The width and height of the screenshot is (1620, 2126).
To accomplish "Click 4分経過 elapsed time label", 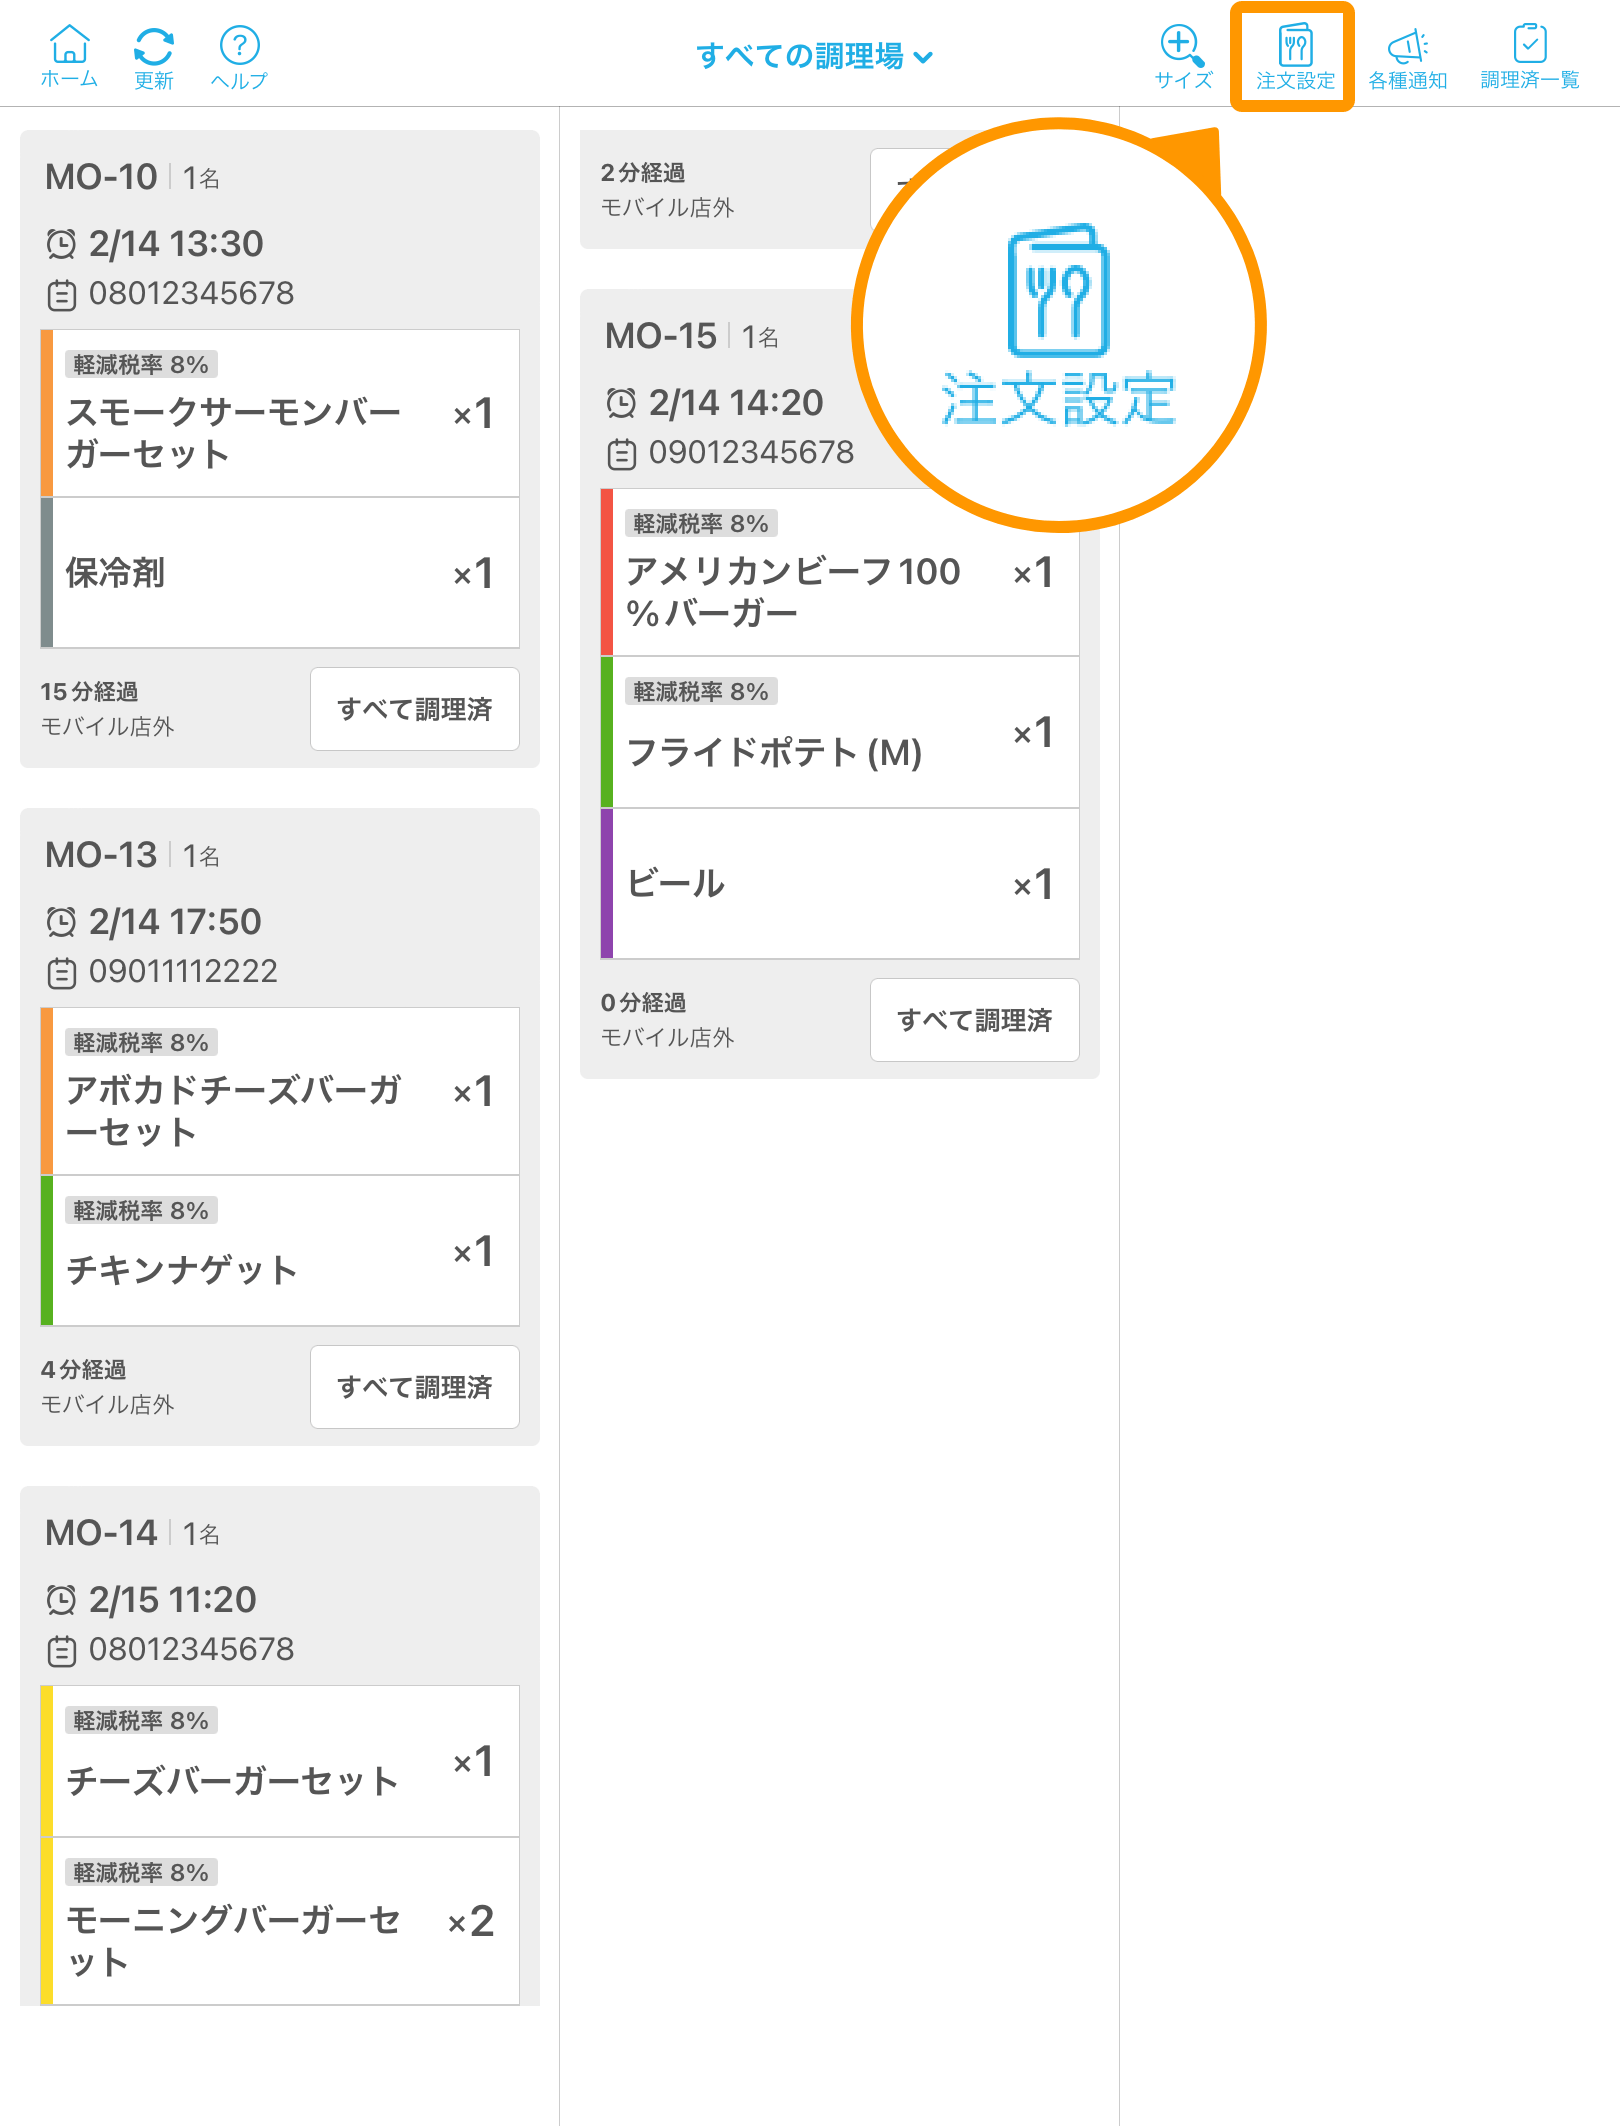I will 83,1369.
